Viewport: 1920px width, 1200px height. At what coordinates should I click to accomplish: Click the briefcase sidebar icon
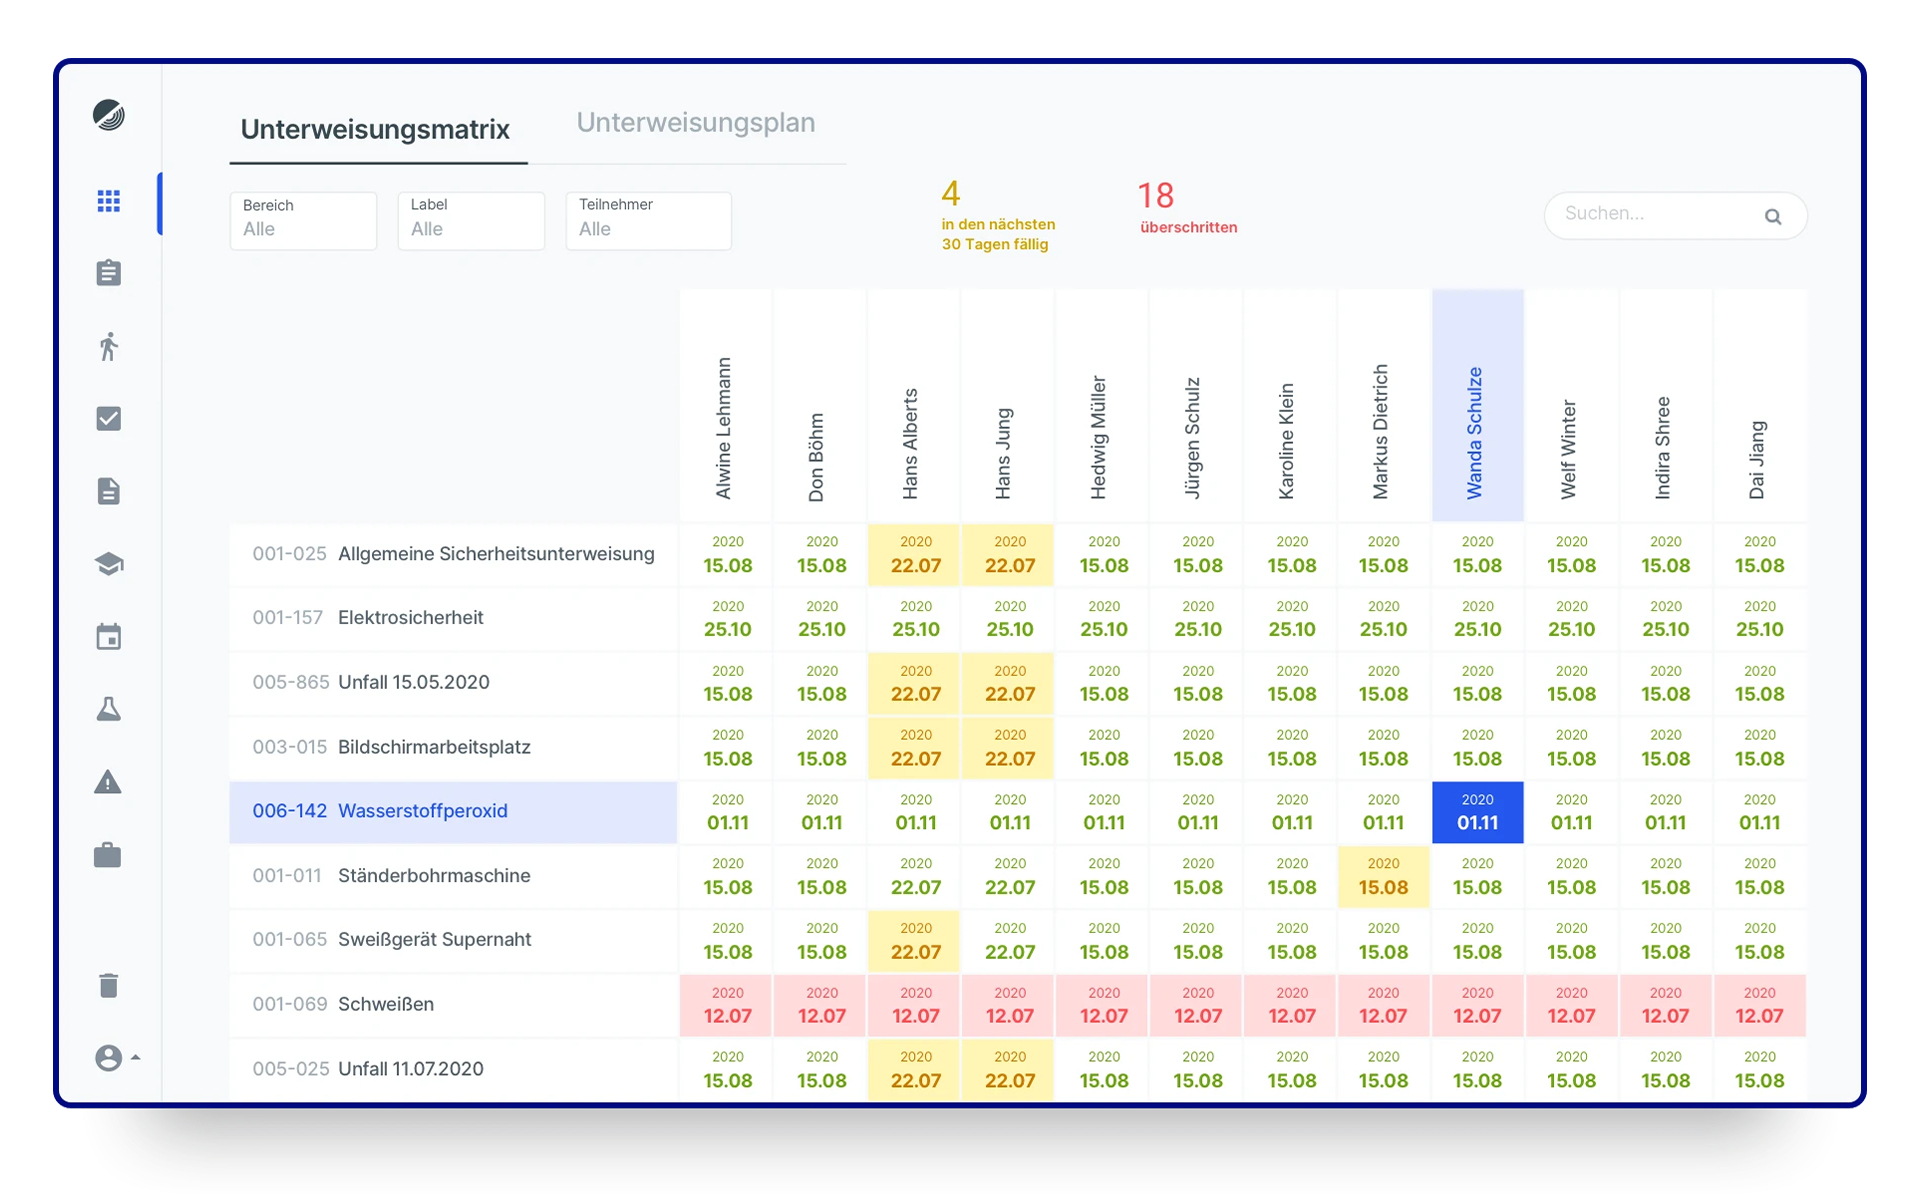coord(108,855)
